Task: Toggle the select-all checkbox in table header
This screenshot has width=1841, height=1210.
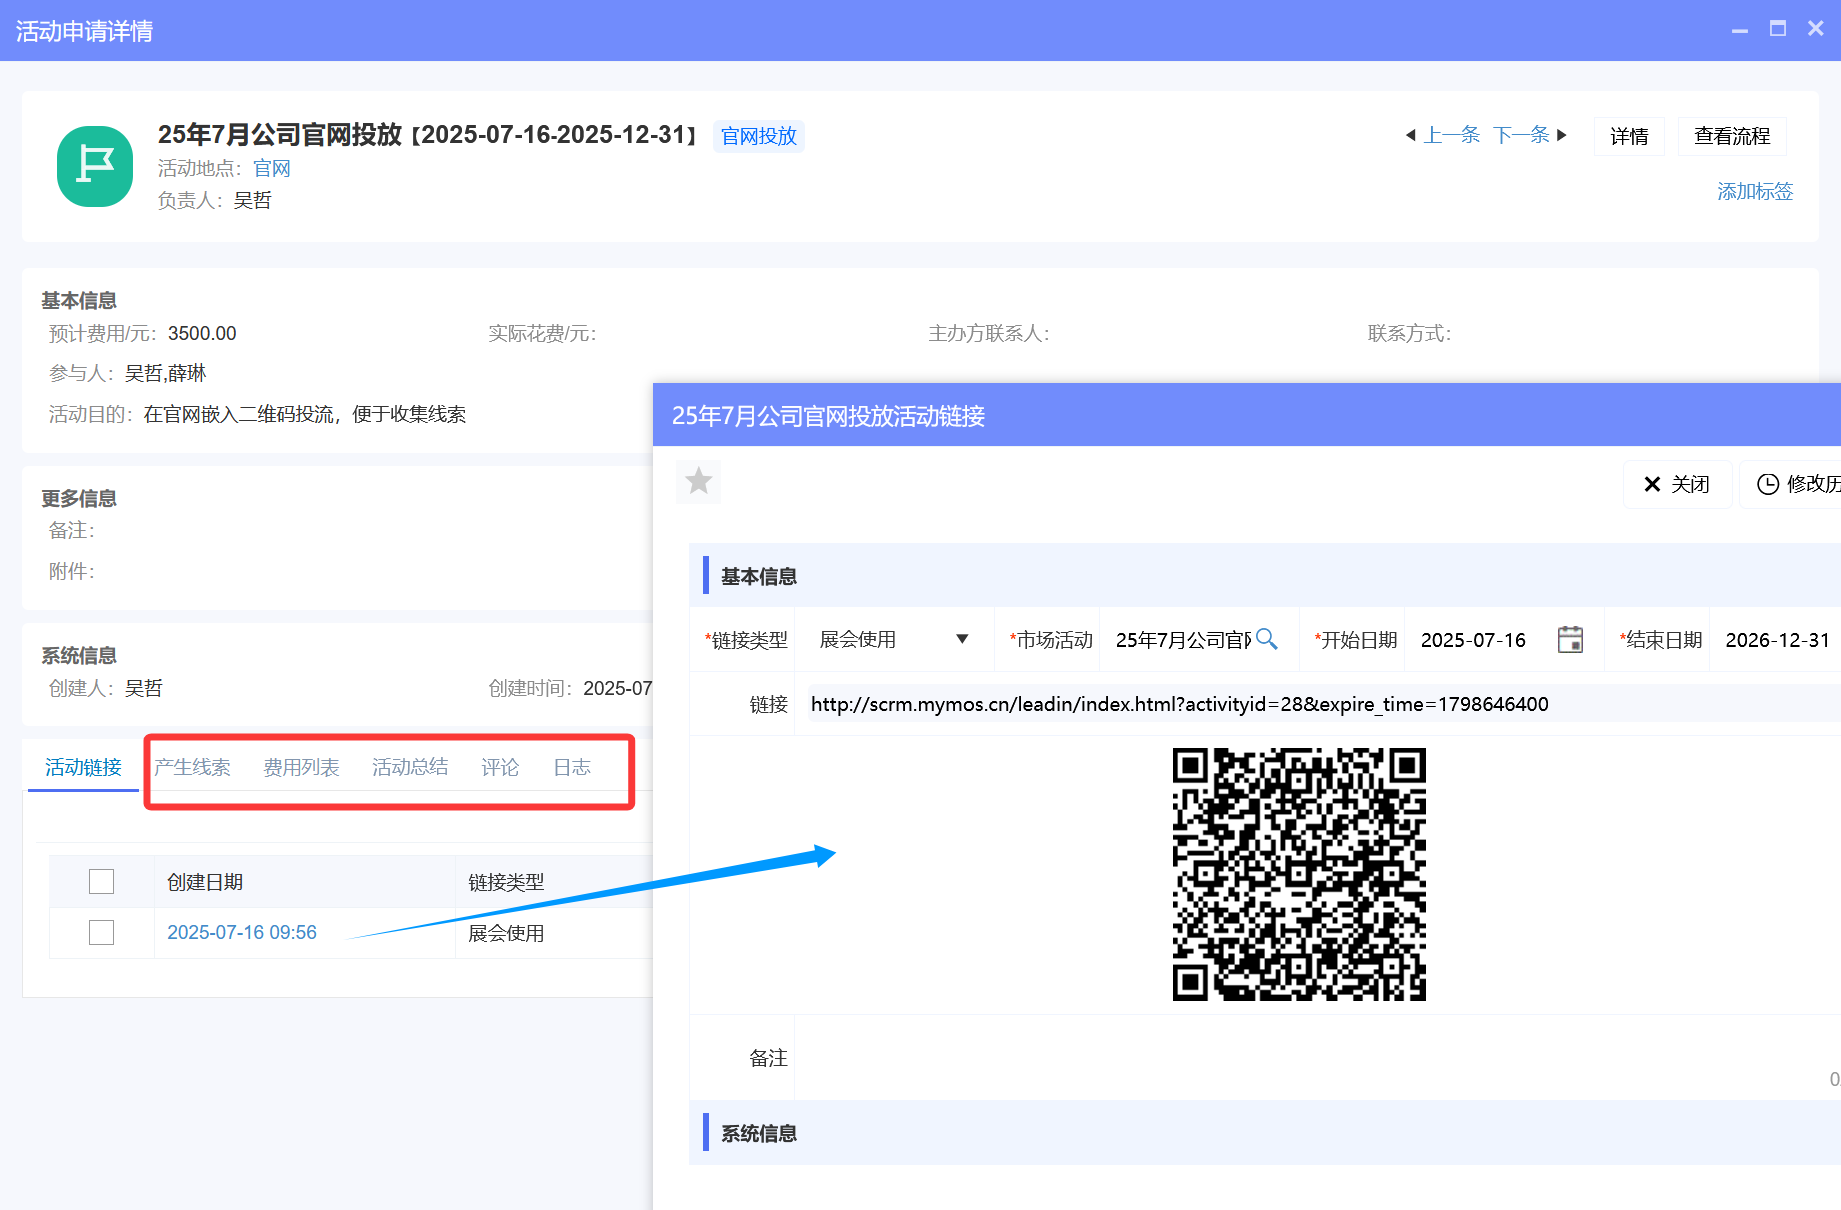Action: pos(101,881)
